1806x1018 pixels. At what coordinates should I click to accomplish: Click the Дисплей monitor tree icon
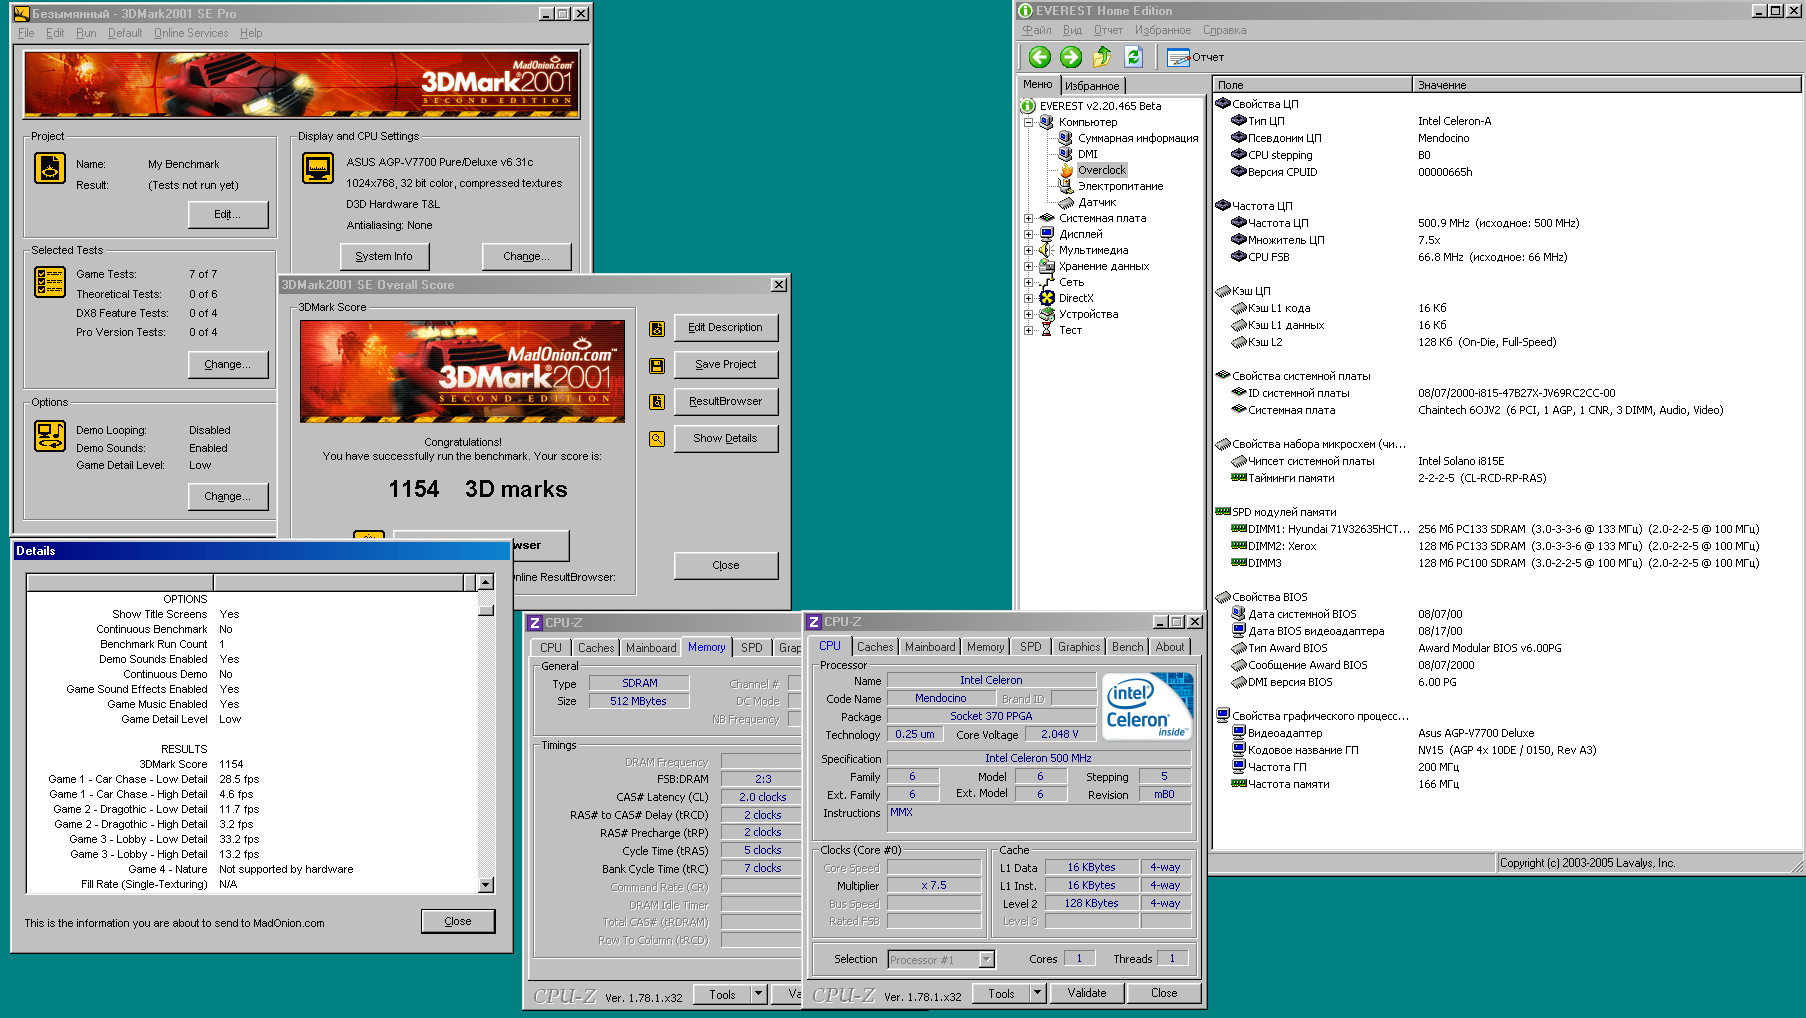coord(1047,234)
